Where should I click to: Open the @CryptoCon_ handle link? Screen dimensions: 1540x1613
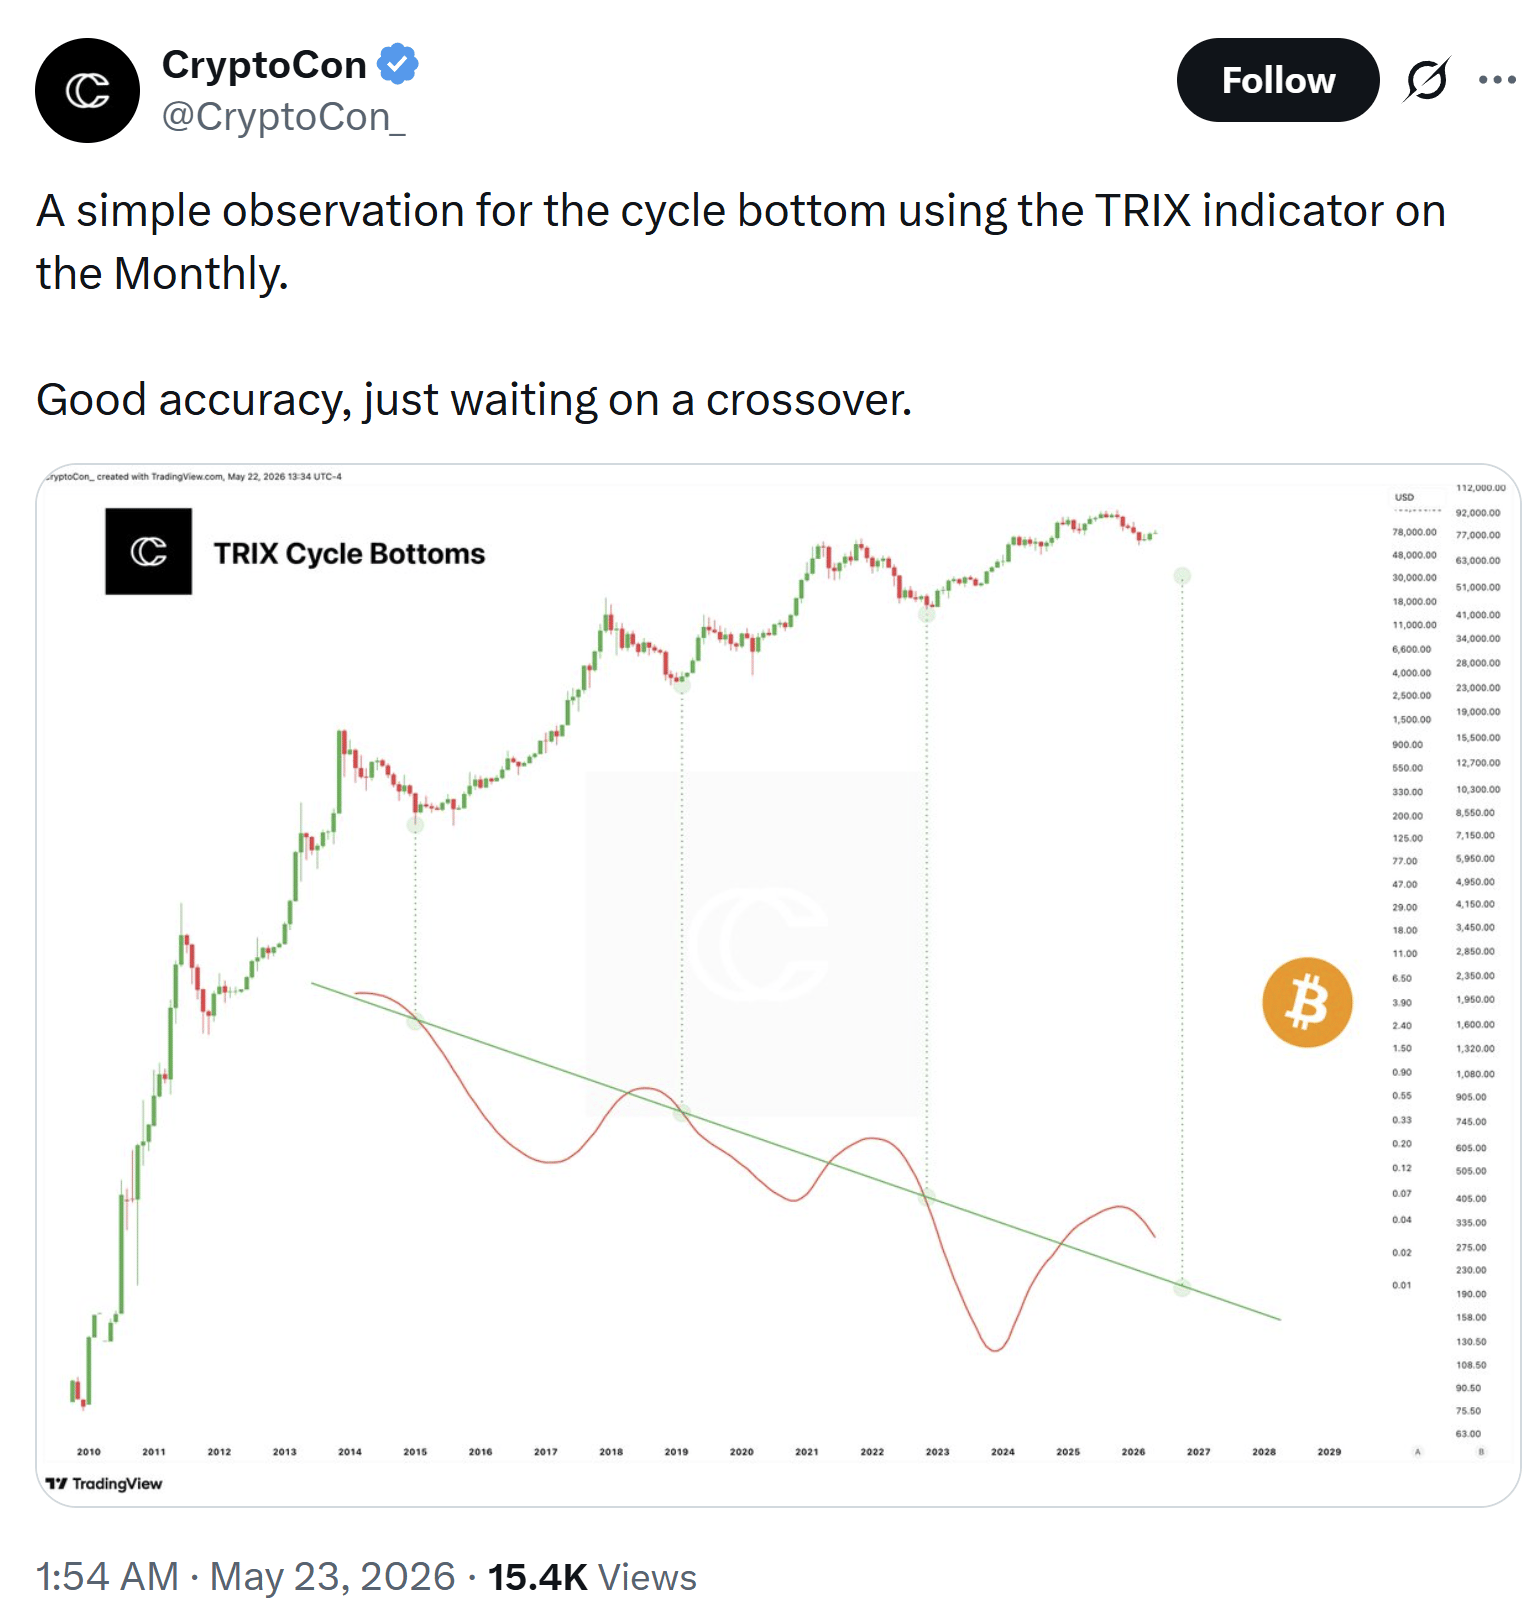click(284, 117)
